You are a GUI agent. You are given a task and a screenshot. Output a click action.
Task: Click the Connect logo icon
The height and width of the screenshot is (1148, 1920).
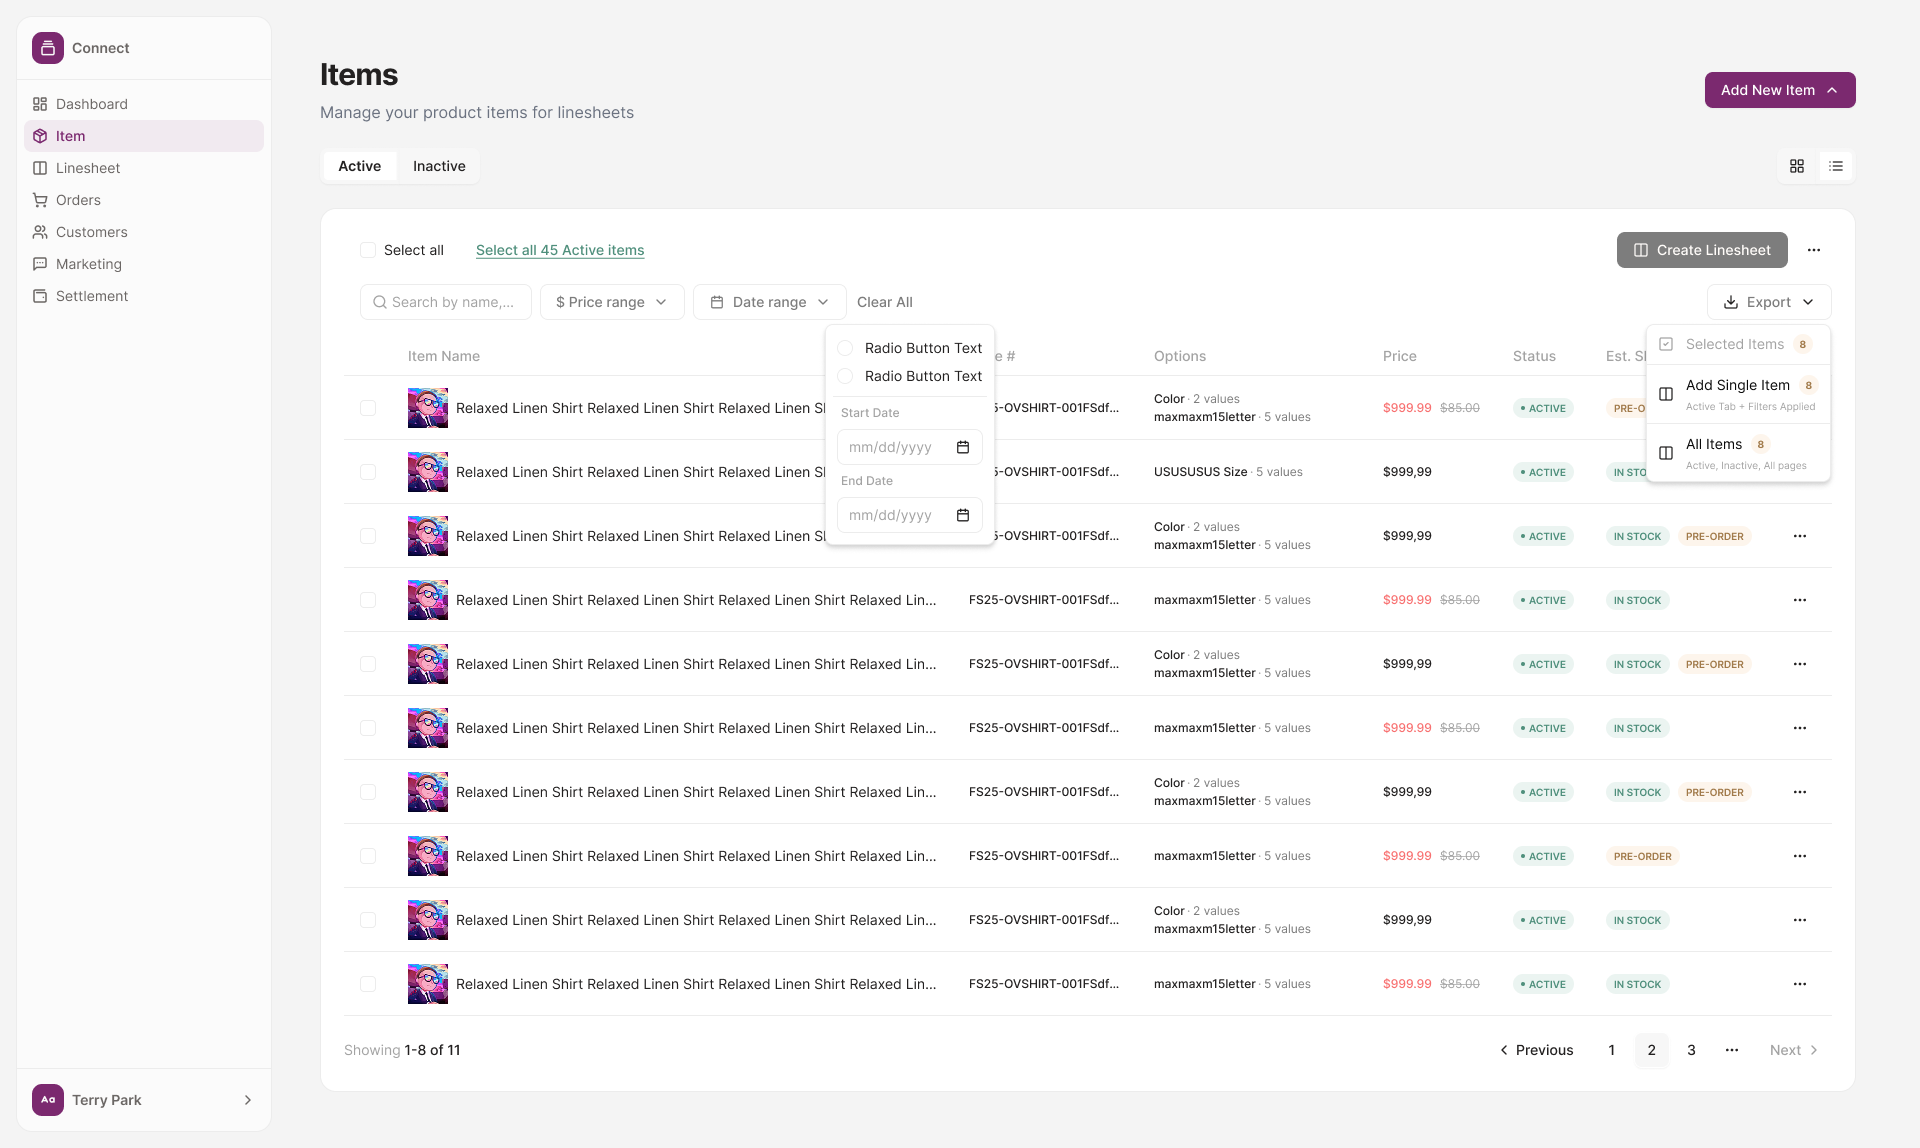click(x=48, y=48)
